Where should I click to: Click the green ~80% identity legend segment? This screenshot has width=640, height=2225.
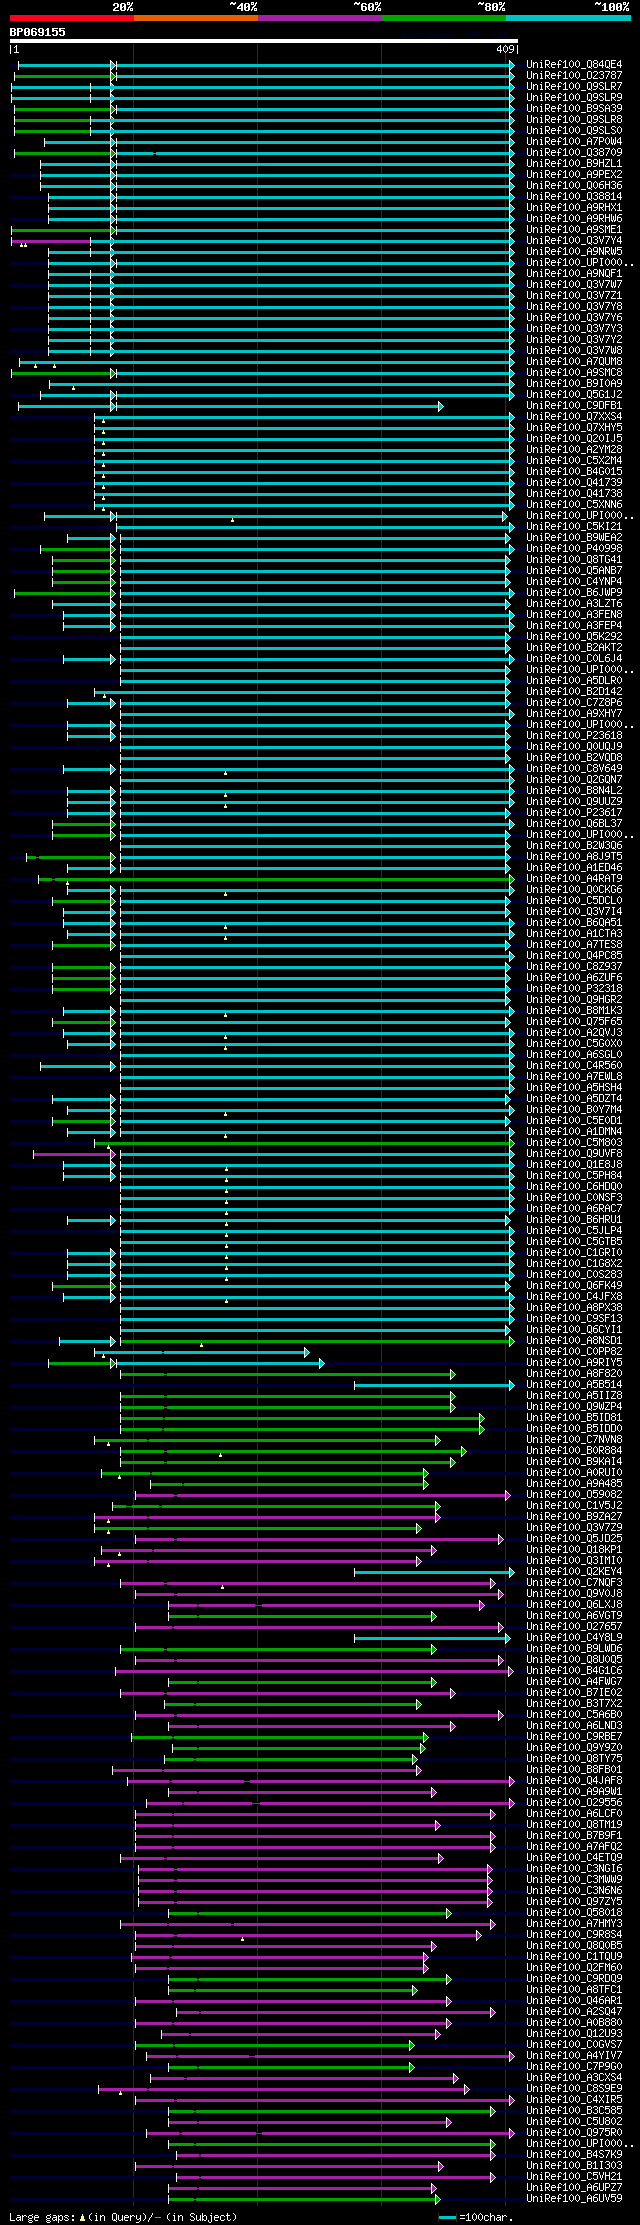pyautogui.click(x=444, y=18)
